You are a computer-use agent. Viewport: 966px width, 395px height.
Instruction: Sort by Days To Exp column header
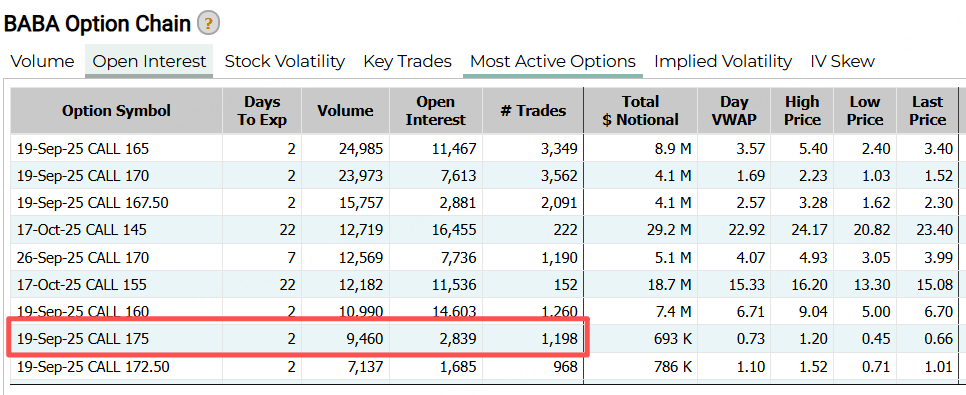coord(262,111)
